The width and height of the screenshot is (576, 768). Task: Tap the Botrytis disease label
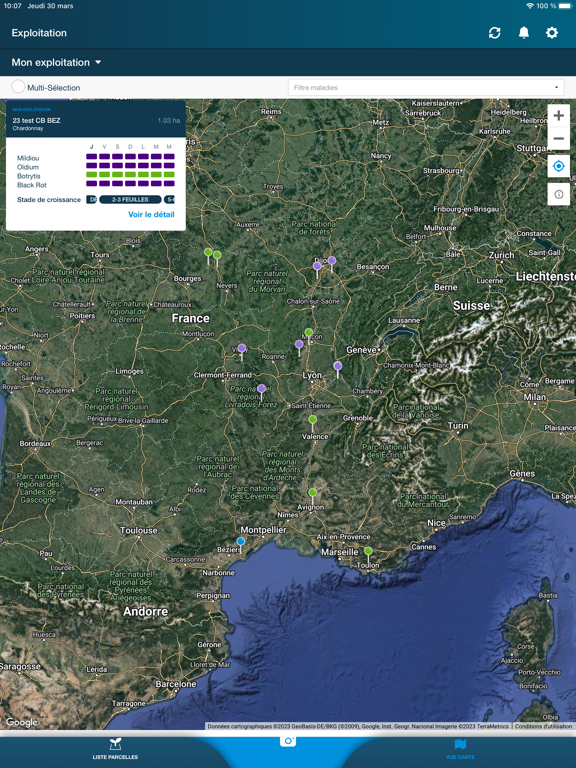click(x=29, y=176)
